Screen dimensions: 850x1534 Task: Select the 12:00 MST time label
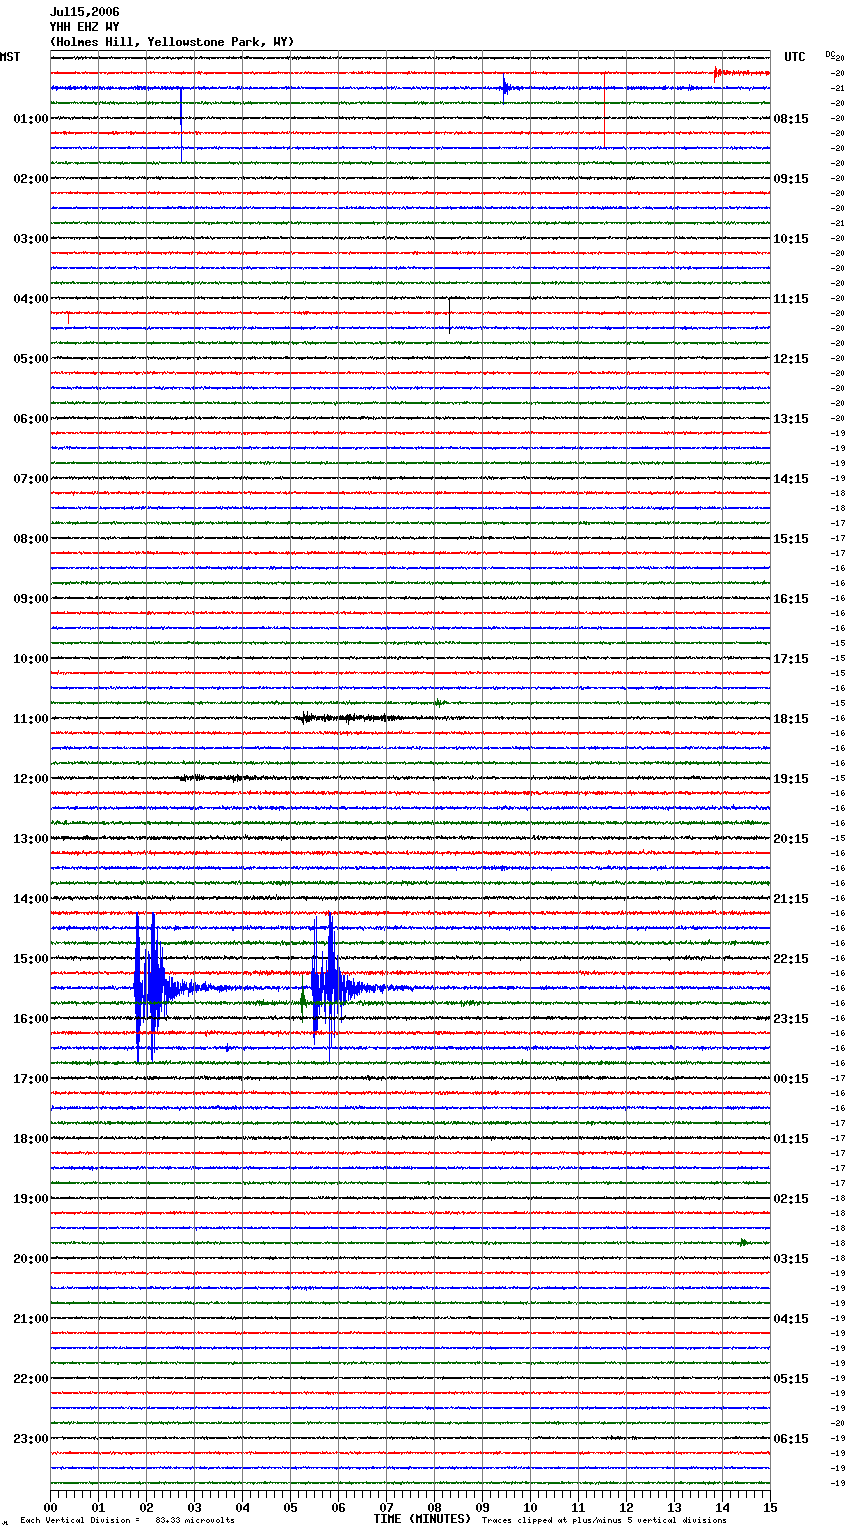(x=31, y=779)
